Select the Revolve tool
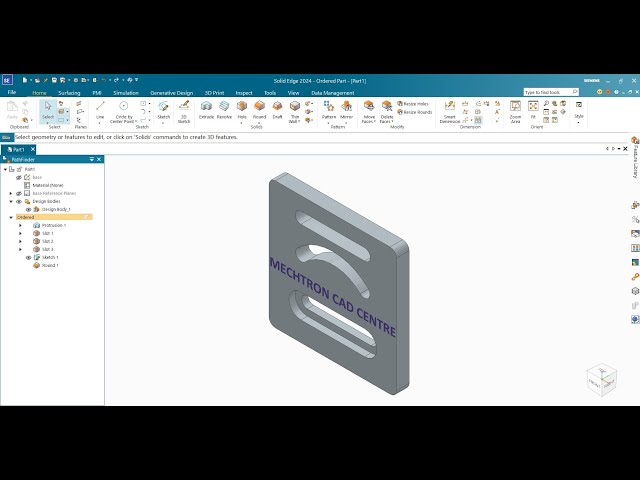640x480 pixels. click(x=224, y=110)
